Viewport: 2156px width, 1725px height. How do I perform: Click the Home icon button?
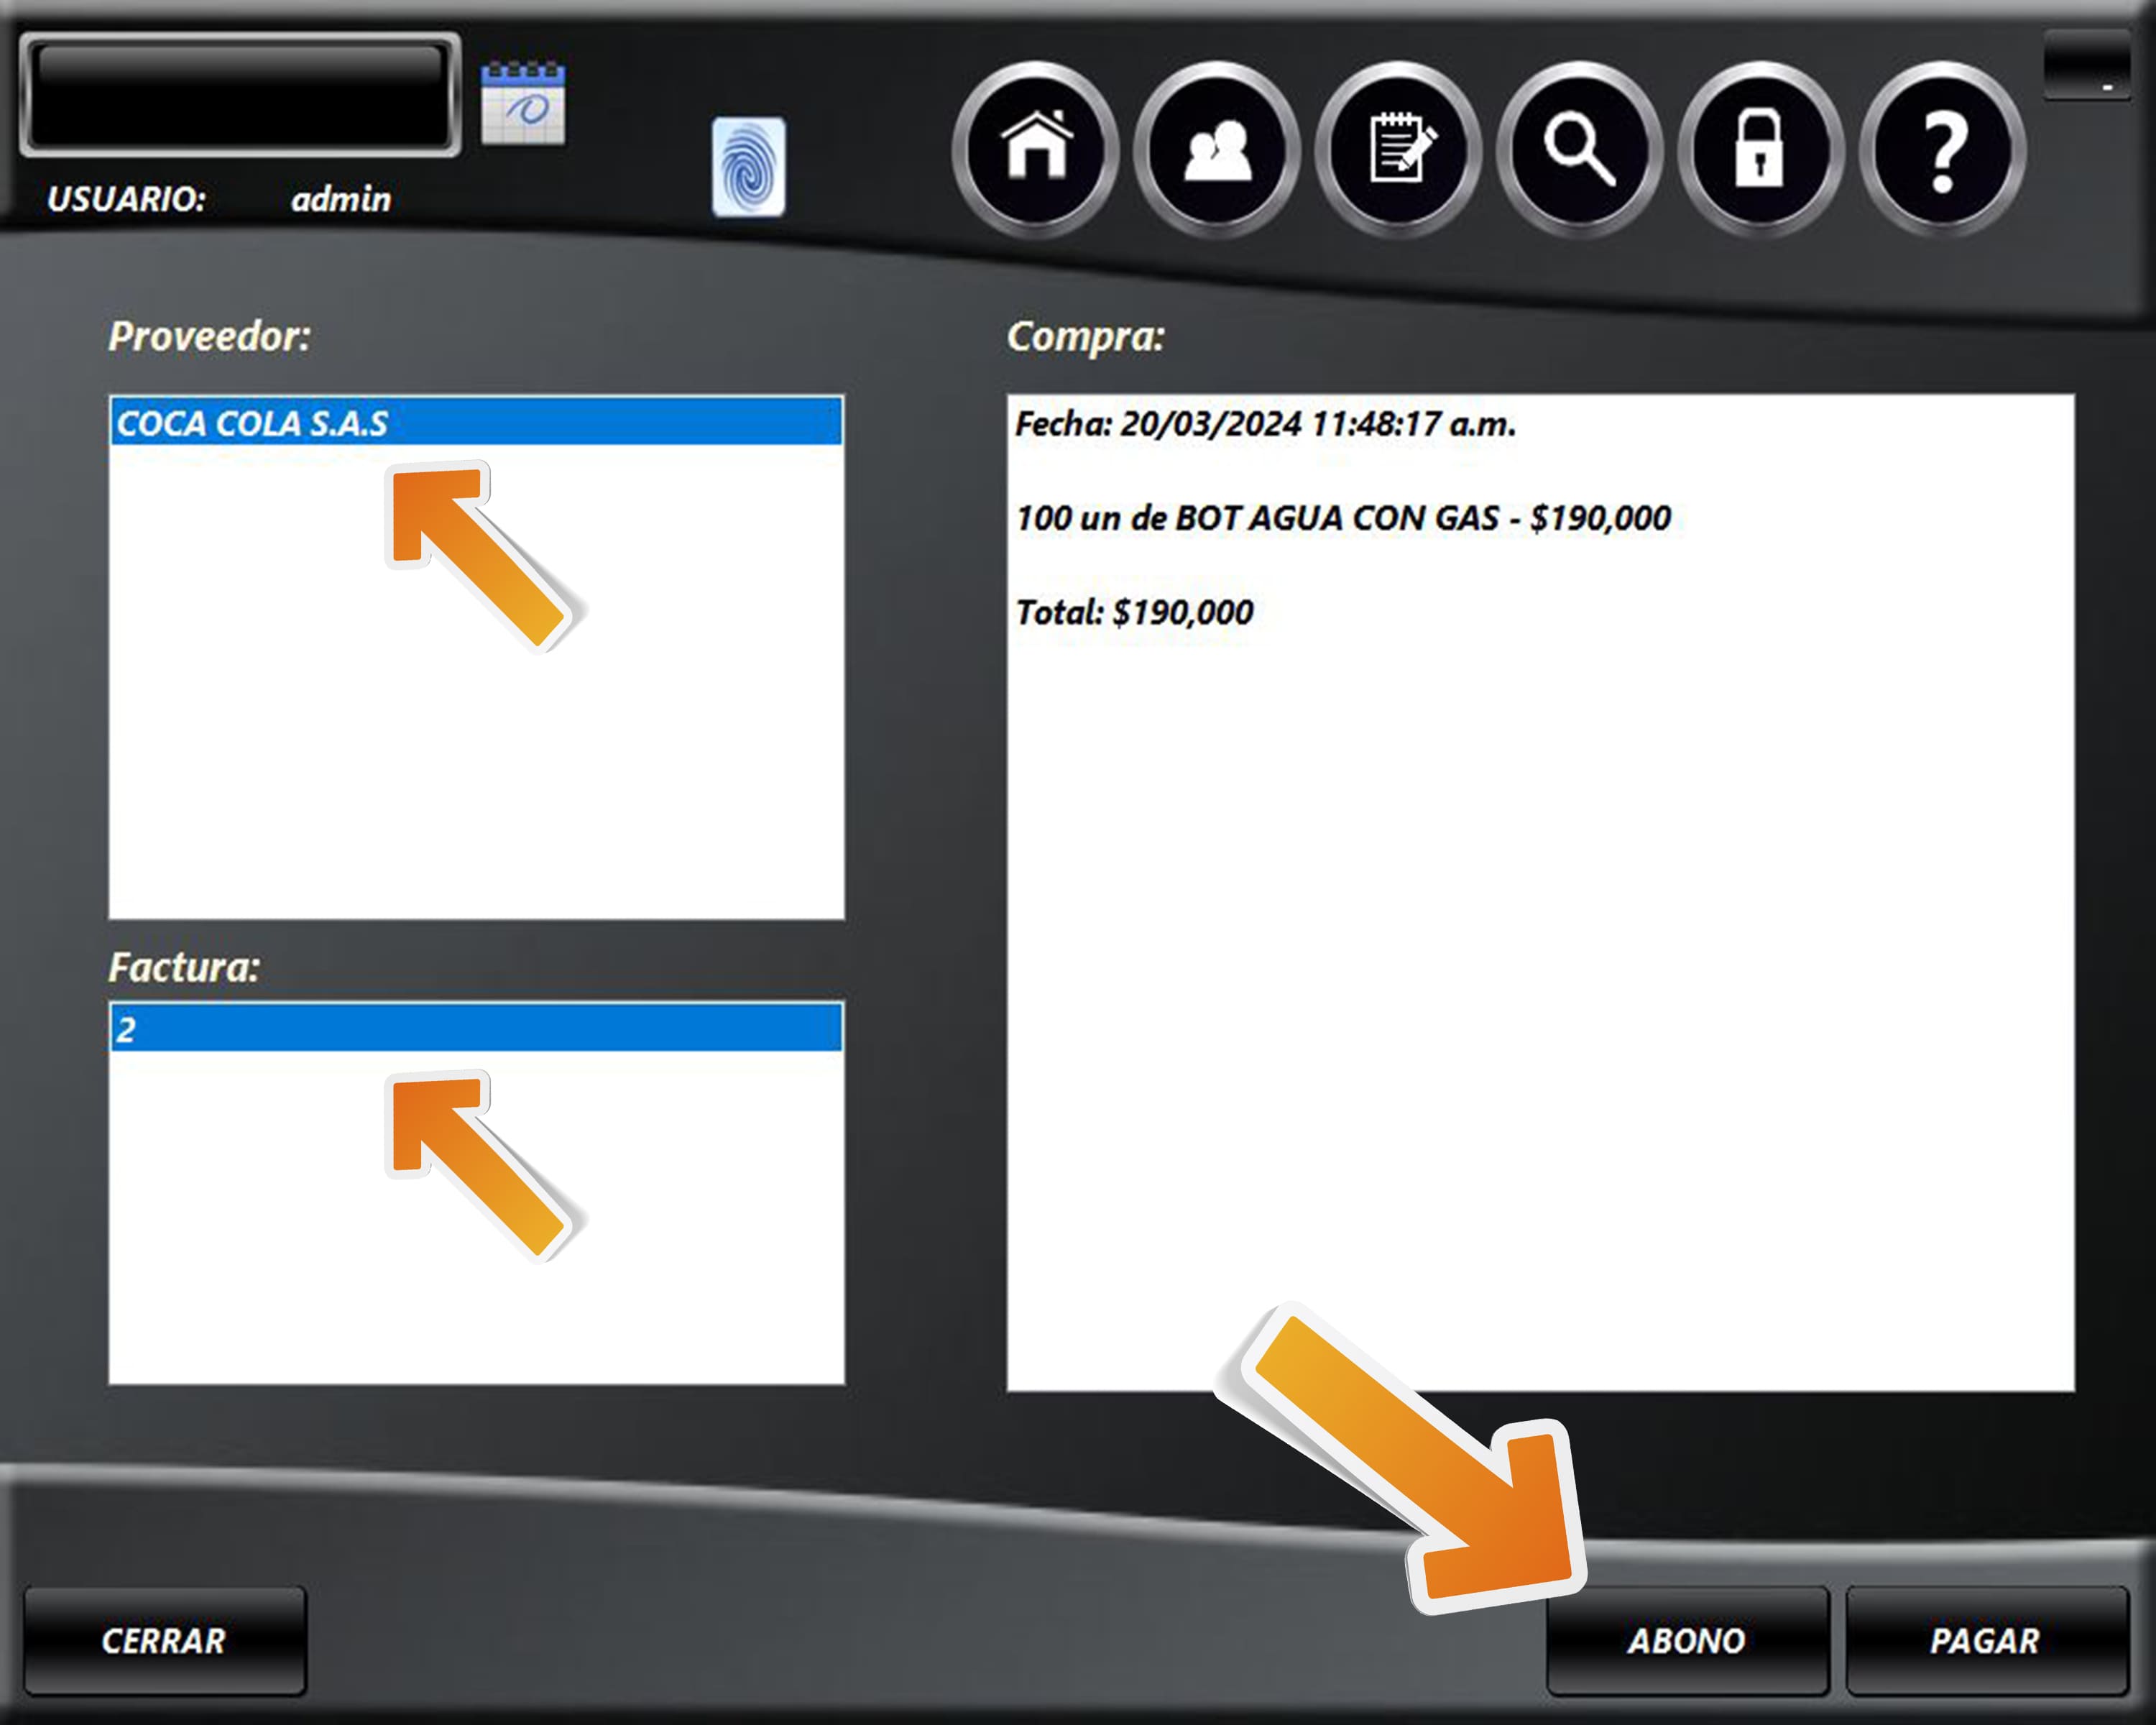[1036, 148]
